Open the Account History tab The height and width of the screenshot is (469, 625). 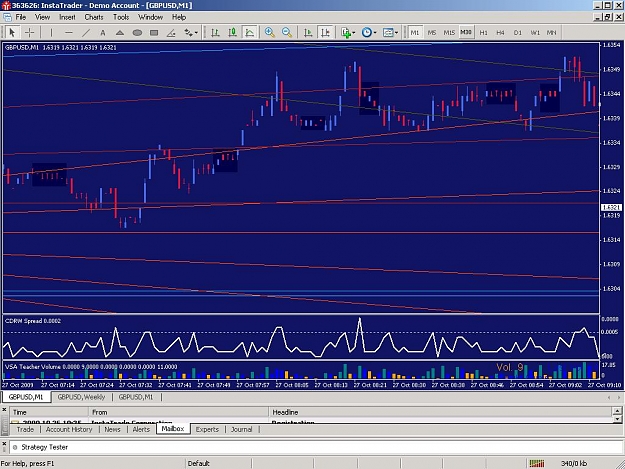tap(69, 429)
